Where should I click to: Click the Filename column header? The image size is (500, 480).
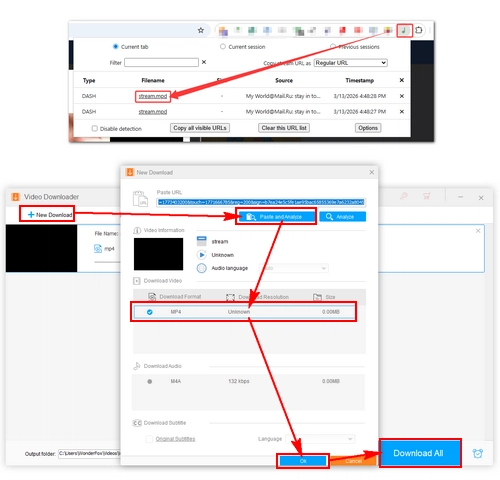click(x=153, y=80)
